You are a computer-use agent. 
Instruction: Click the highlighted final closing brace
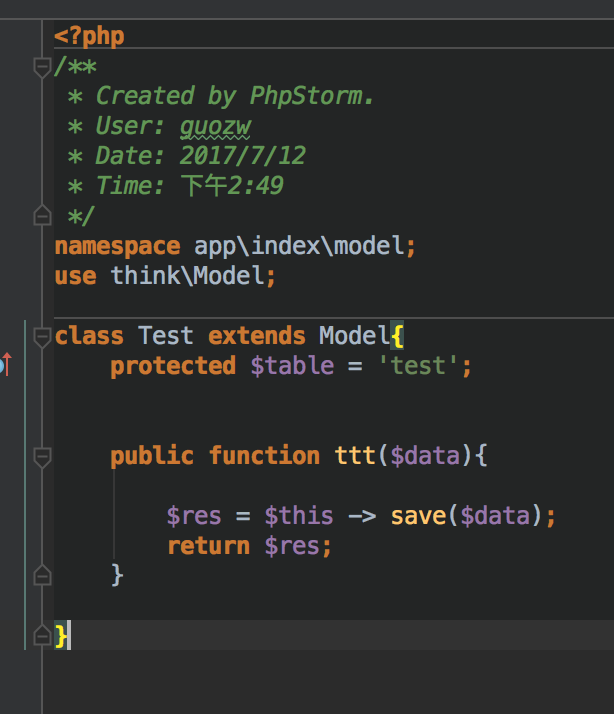point(61,635)
